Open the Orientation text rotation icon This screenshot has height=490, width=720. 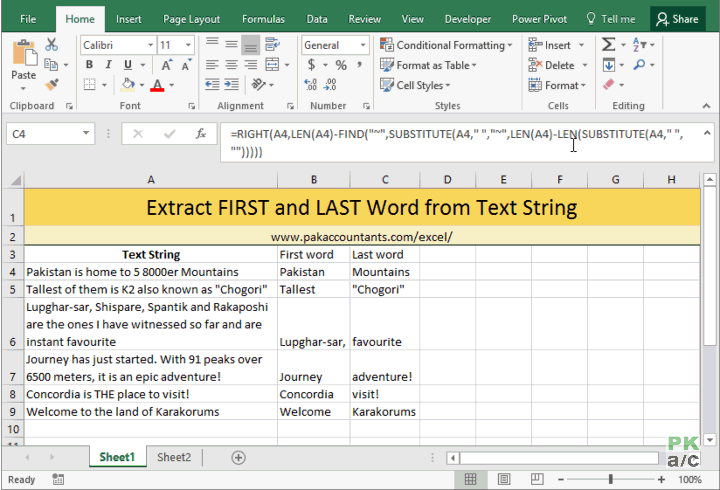pyautogui.click(x=259, y=84)
